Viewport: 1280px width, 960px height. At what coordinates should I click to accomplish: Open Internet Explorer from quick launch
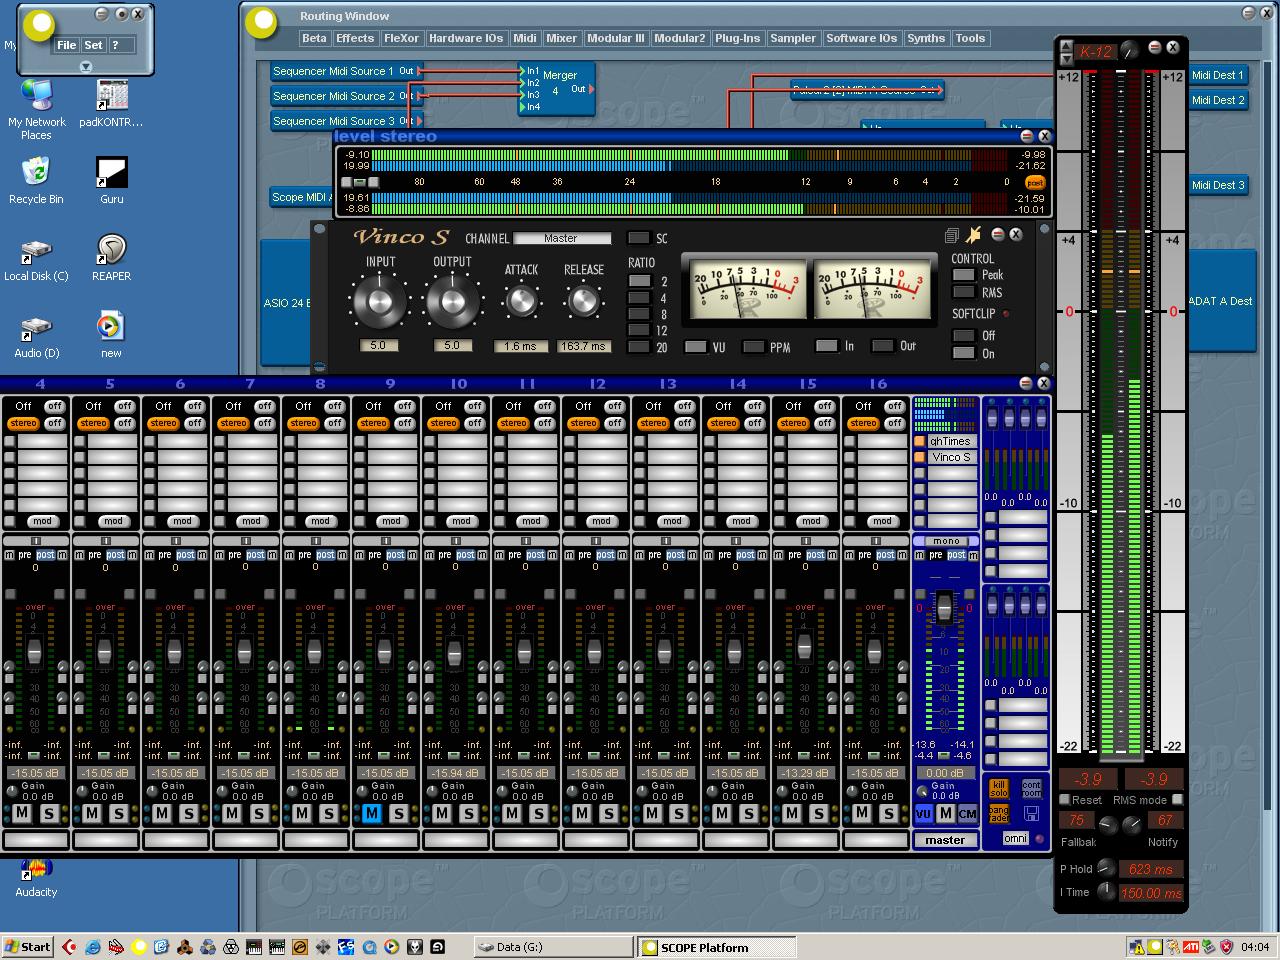(92, 946)
